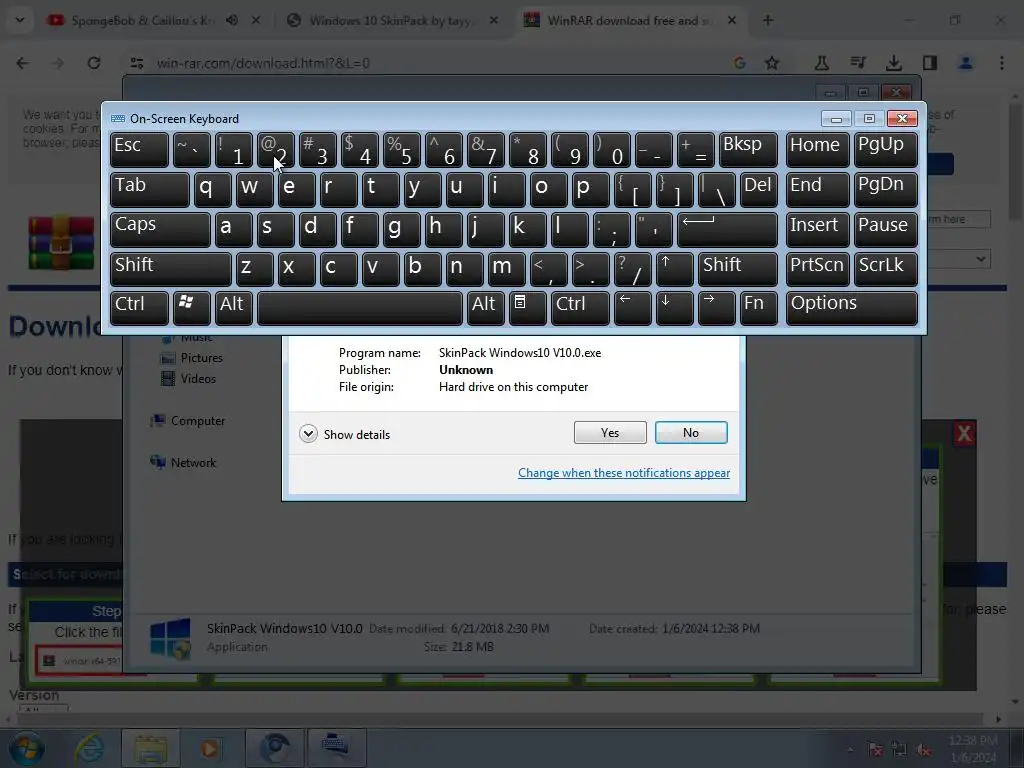Toggle the right Alt key

point(485,308)
